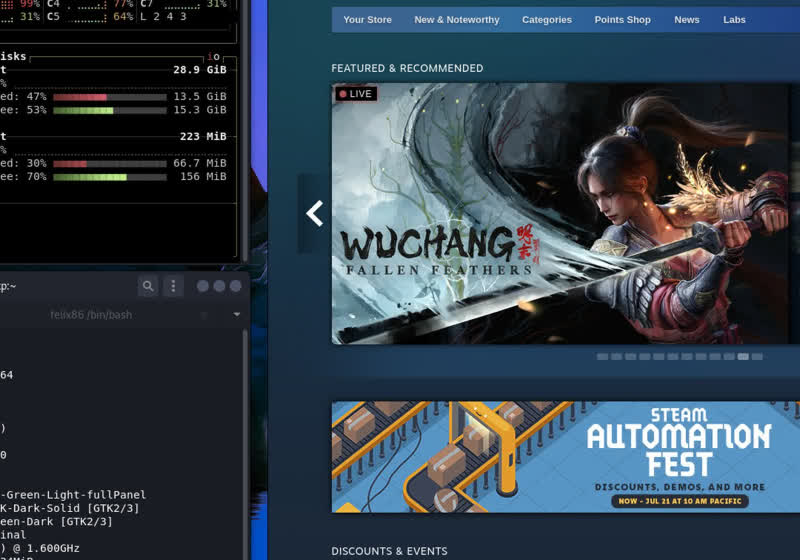Go to Points Shop

point(622,20)
